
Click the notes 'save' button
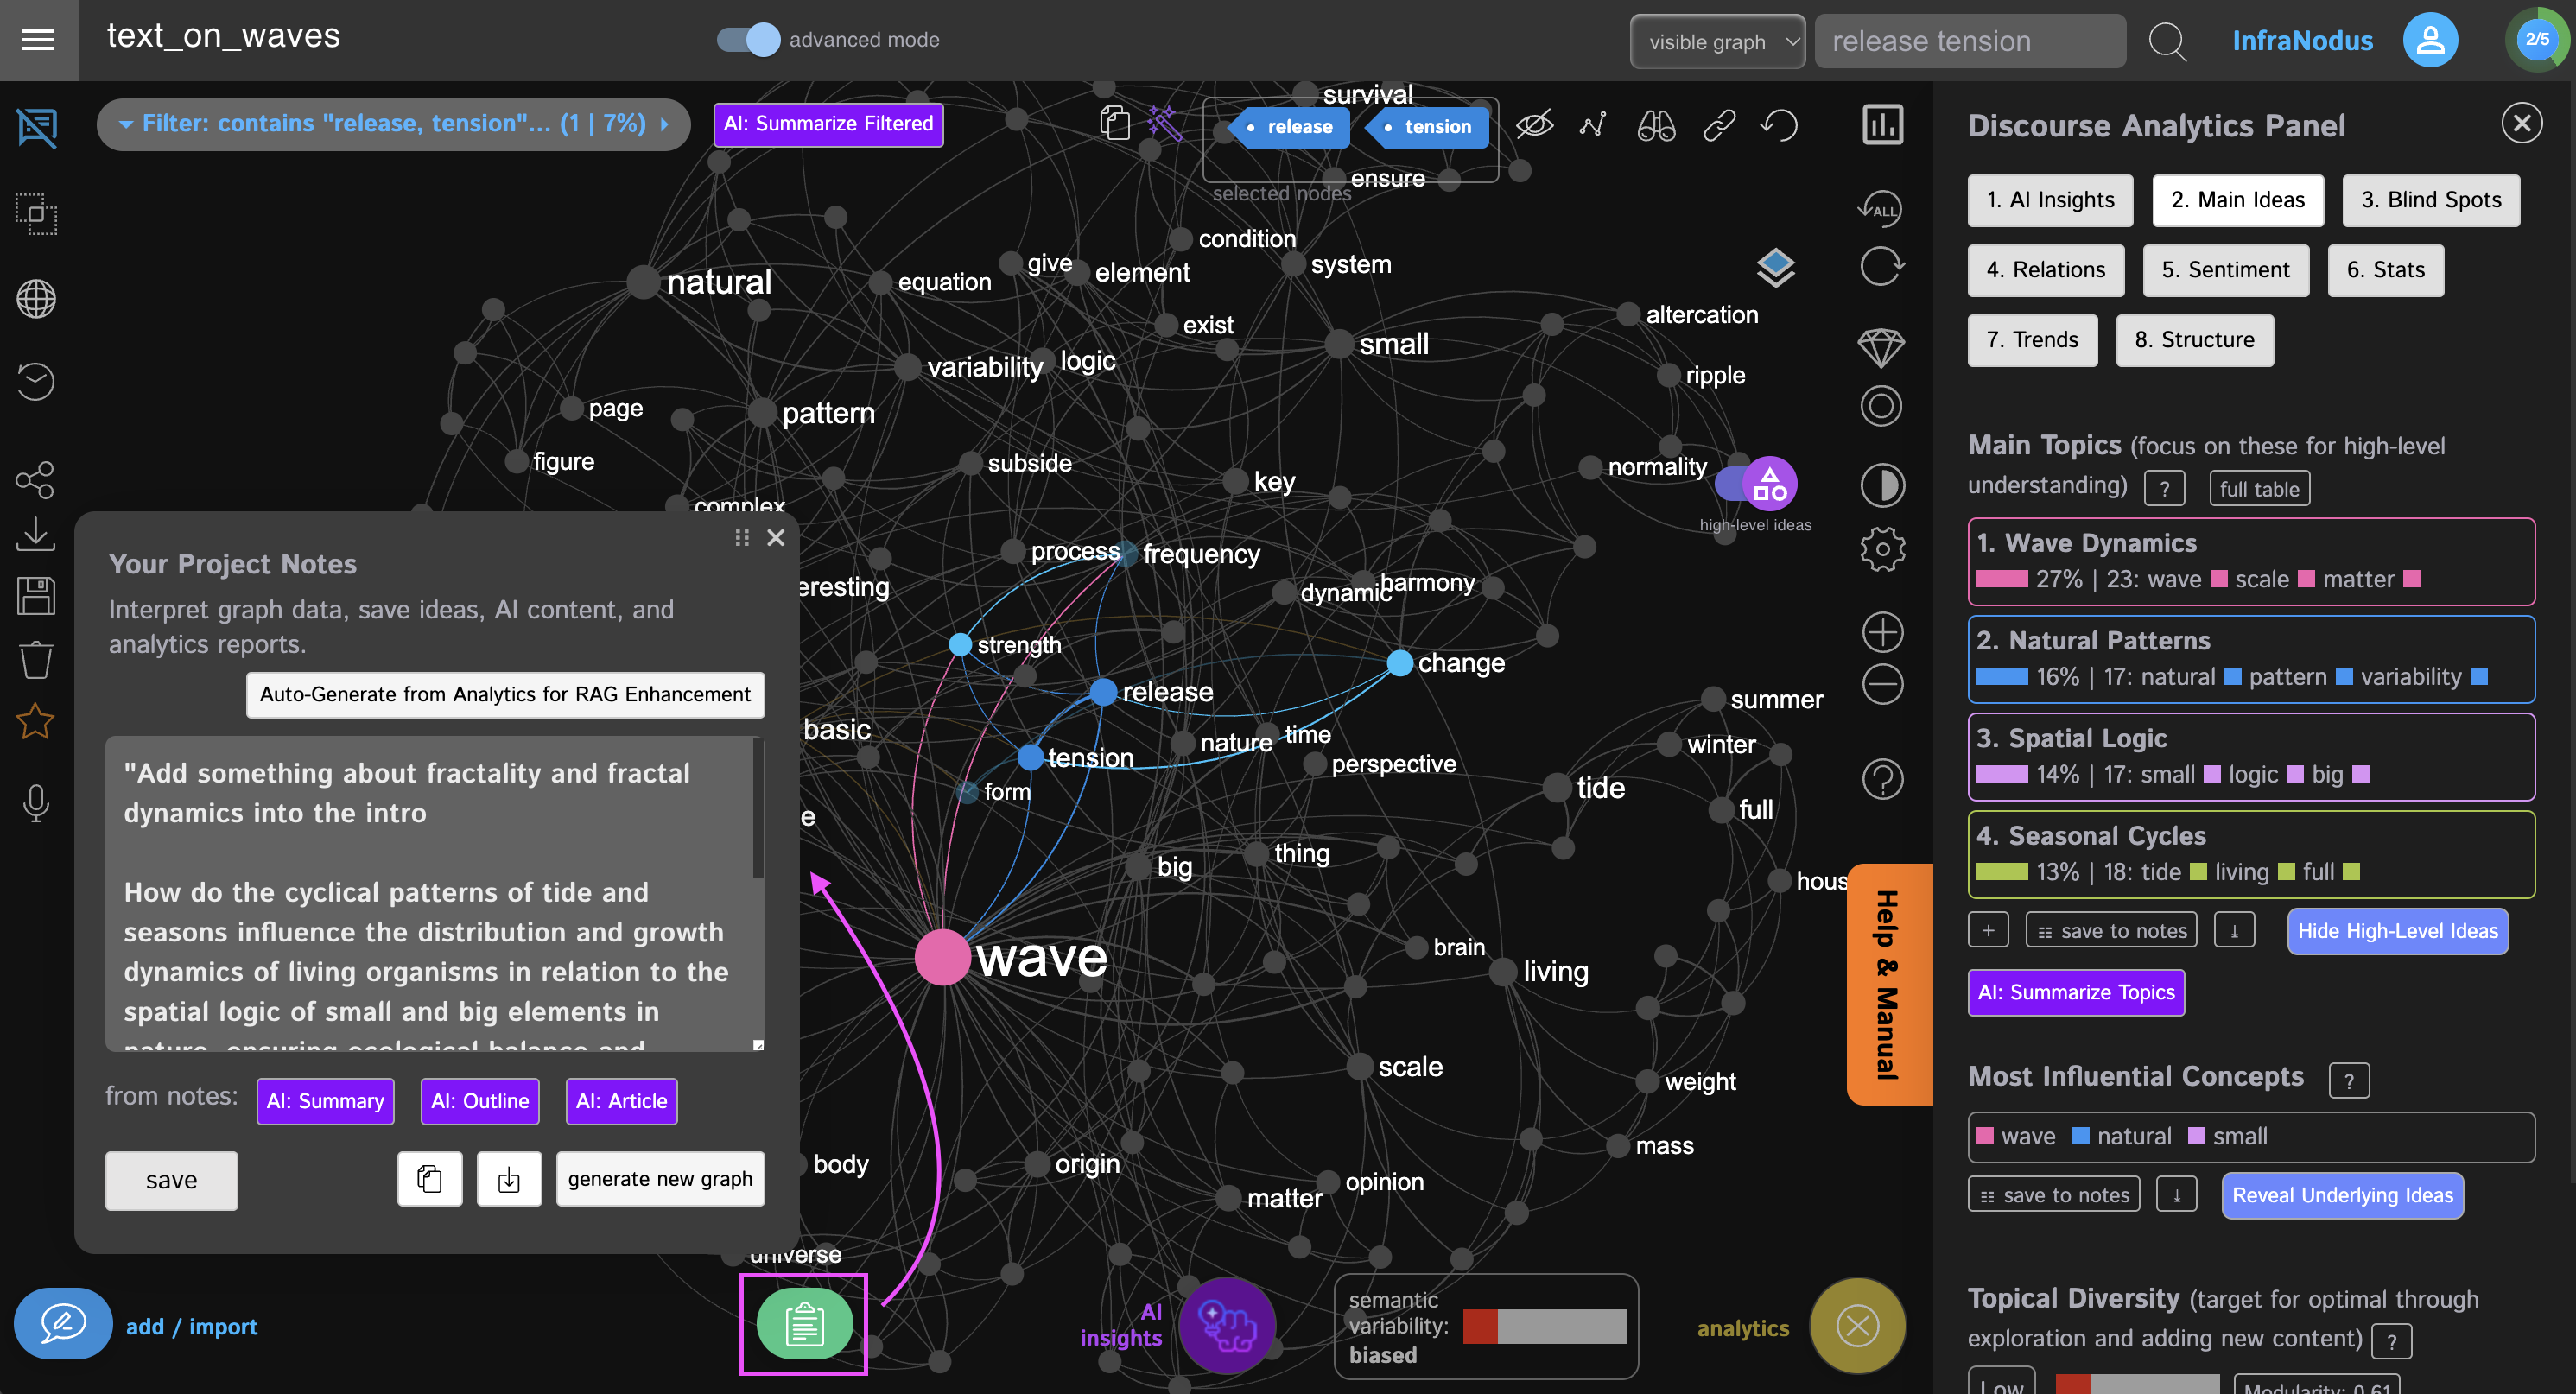[x=172, y=1180]
